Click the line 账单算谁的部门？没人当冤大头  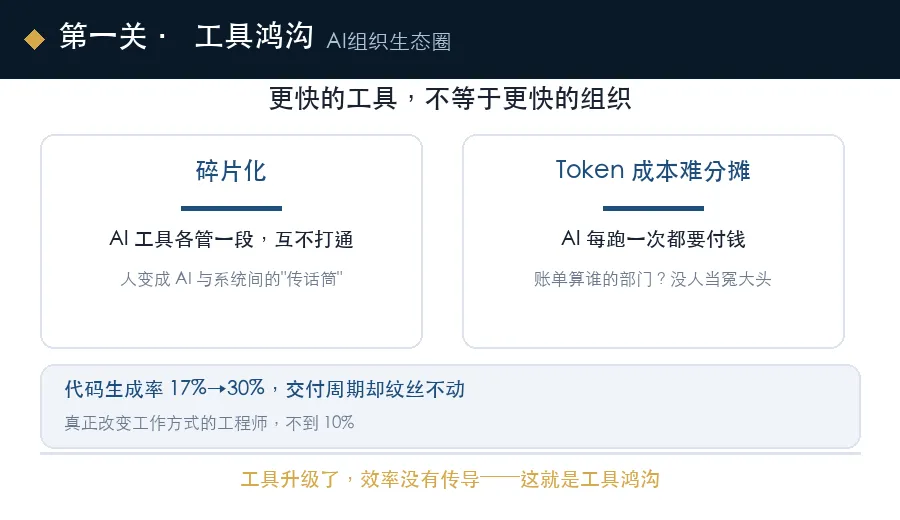click(653, 279)
